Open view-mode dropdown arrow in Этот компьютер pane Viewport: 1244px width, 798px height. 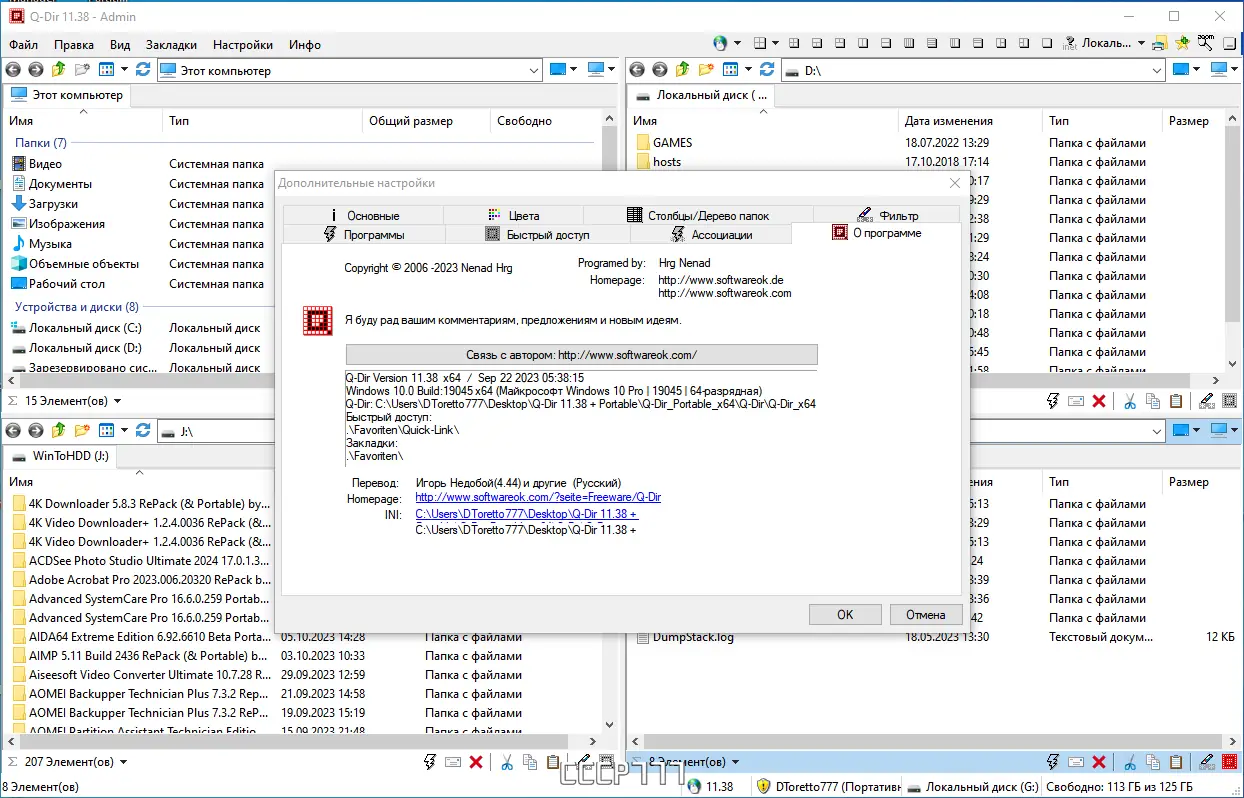pyautogui.click(x=124, y=69)
